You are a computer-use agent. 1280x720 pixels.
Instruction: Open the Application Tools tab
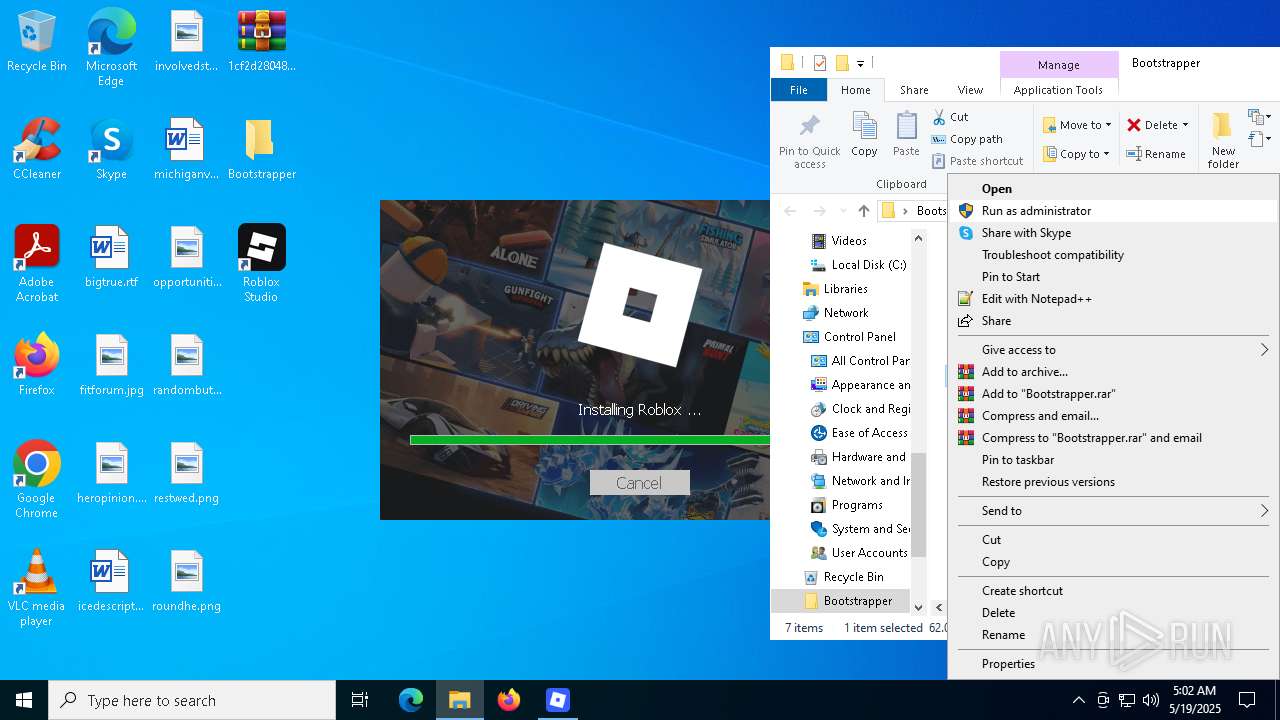click(x=1058, y=90)
